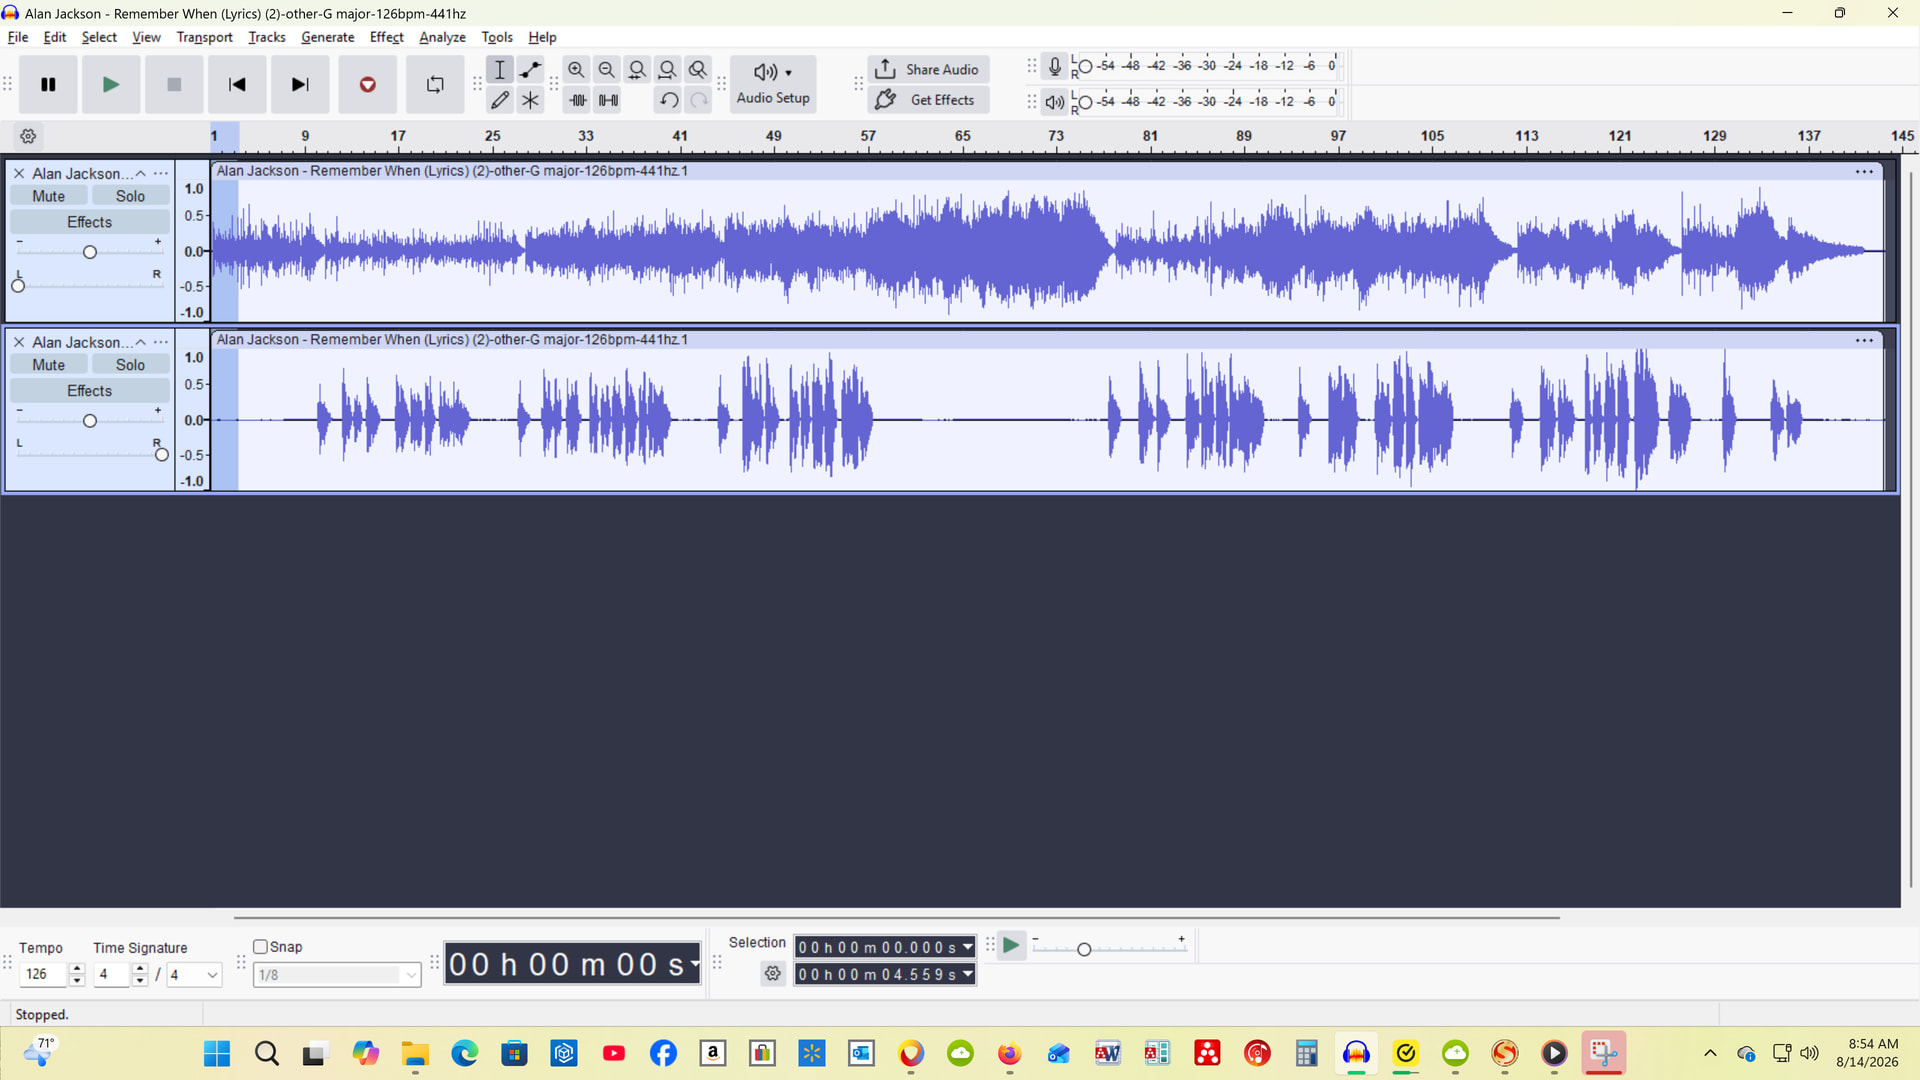This screenshot has height=1080, width=1920.
Task: Open Microsoft Edge from the taskbar
Action: click(465, 1053)
